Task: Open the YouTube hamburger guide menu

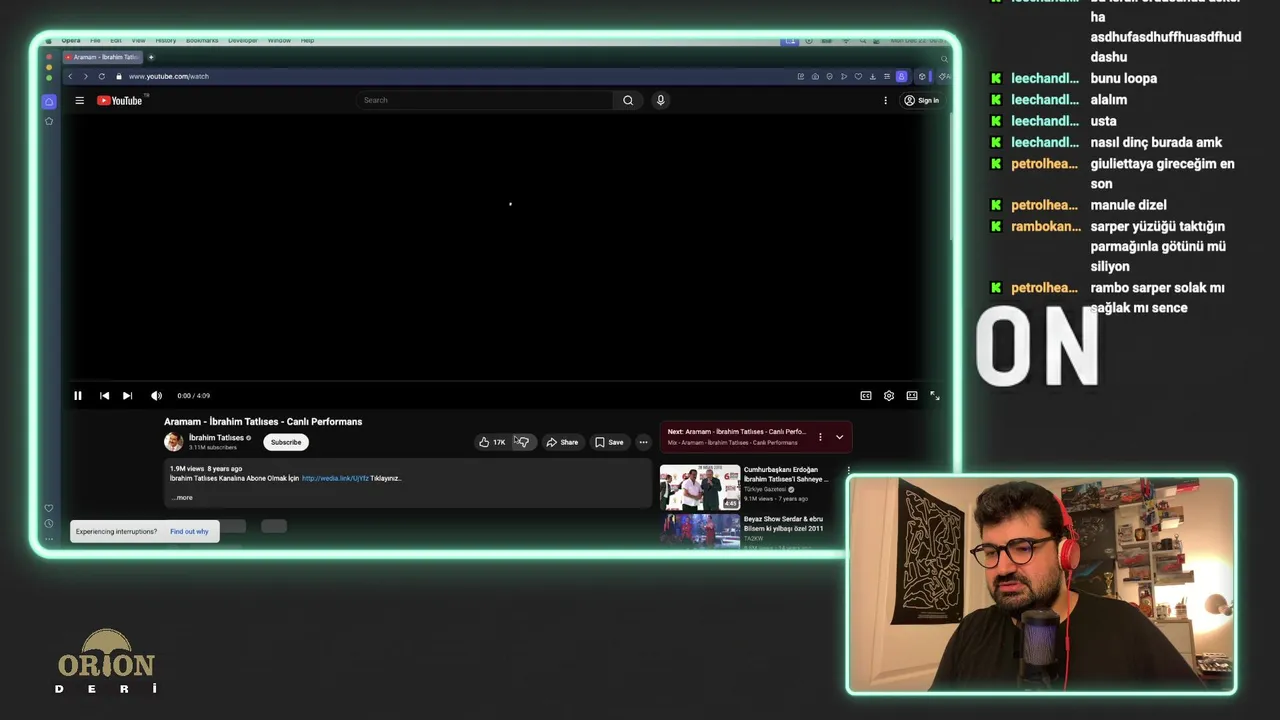Action: 79,100
